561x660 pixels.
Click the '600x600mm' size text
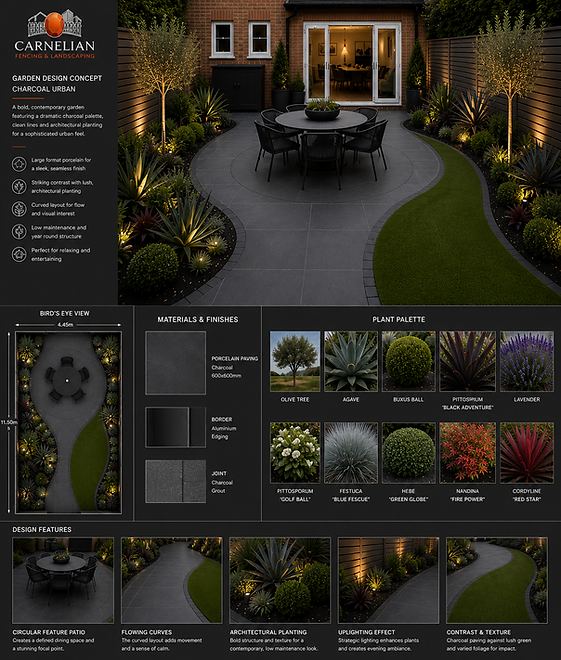point(226,375)
